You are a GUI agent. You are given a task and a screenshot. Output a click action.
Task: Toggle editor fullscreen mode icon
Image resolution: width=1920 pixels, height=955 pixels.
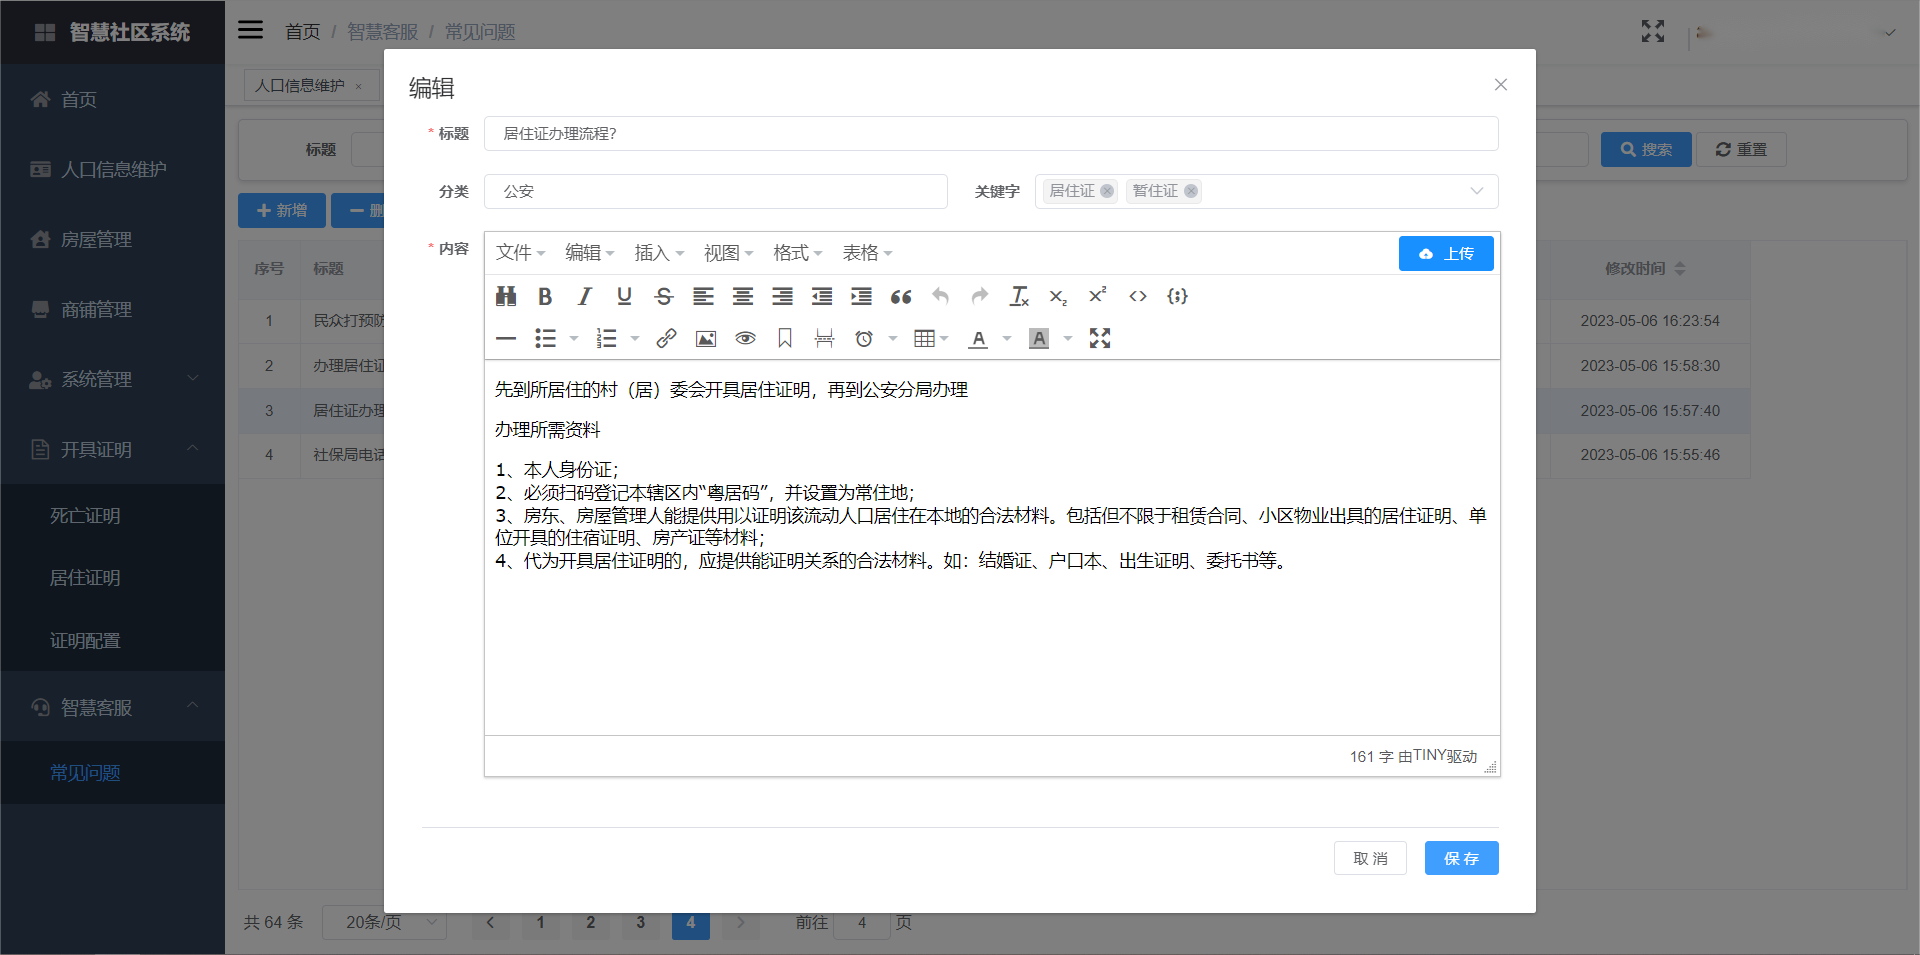click(1100, 339)
